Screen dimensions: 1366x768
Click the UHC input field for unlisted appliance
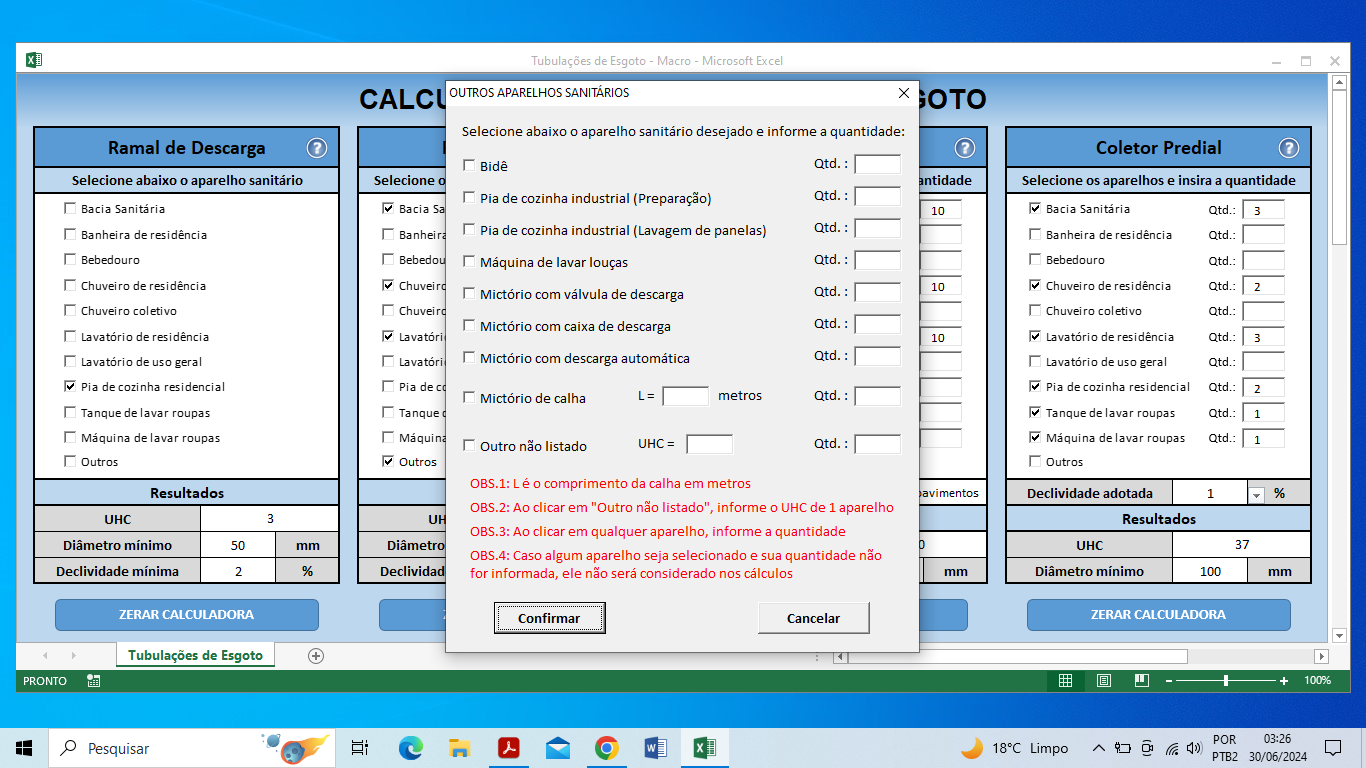coord(709,444)
